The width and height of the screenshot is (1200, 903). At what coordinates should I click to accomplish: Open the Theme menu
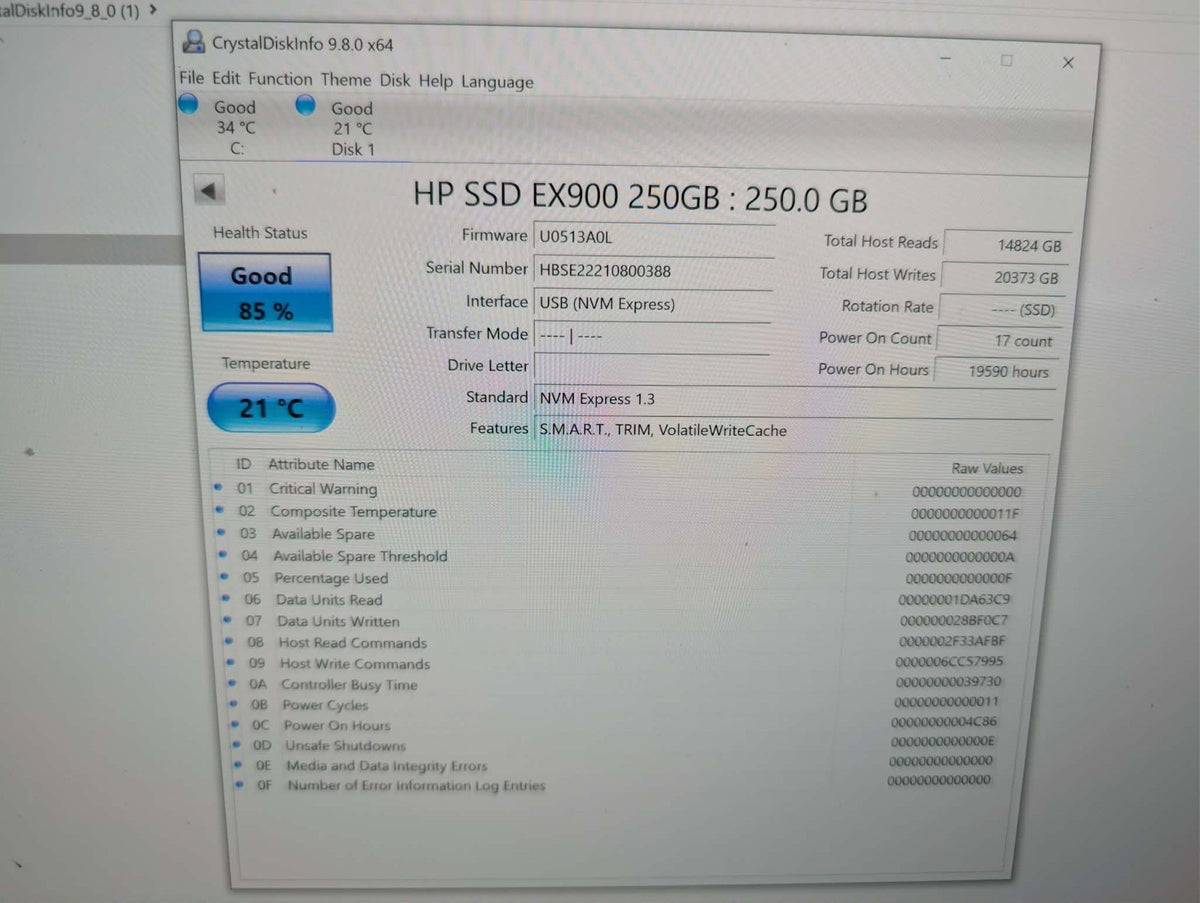point(346,80)
